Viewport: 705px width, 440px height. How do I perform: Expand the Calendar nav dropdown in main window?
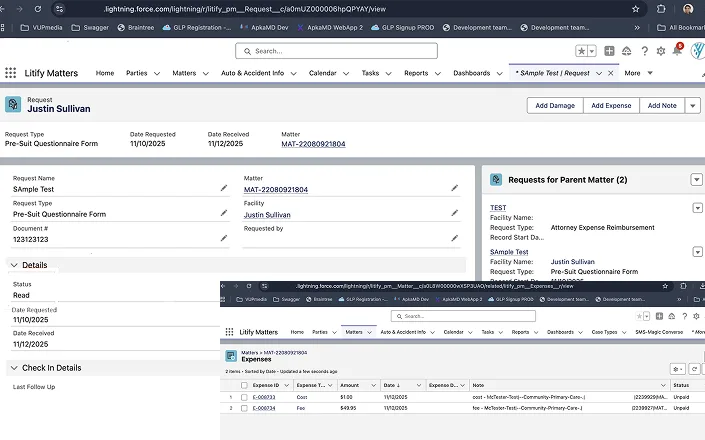(346, 73)
